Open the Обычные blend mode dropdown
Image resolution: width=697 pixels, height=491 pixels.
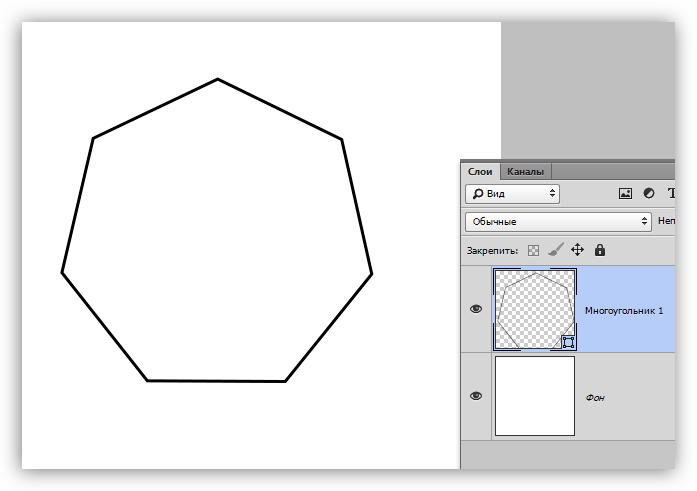coord(558,221)
